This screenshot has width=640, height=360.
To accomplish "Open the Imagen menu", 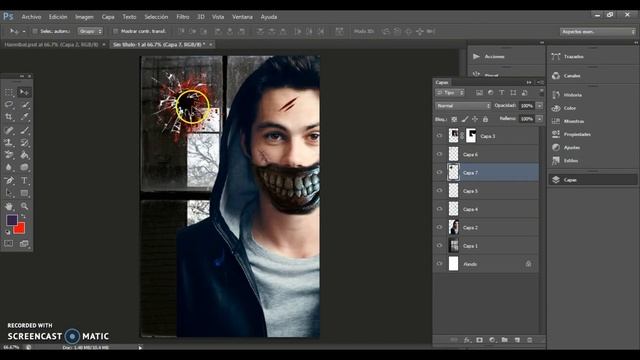I will point(84,17).
